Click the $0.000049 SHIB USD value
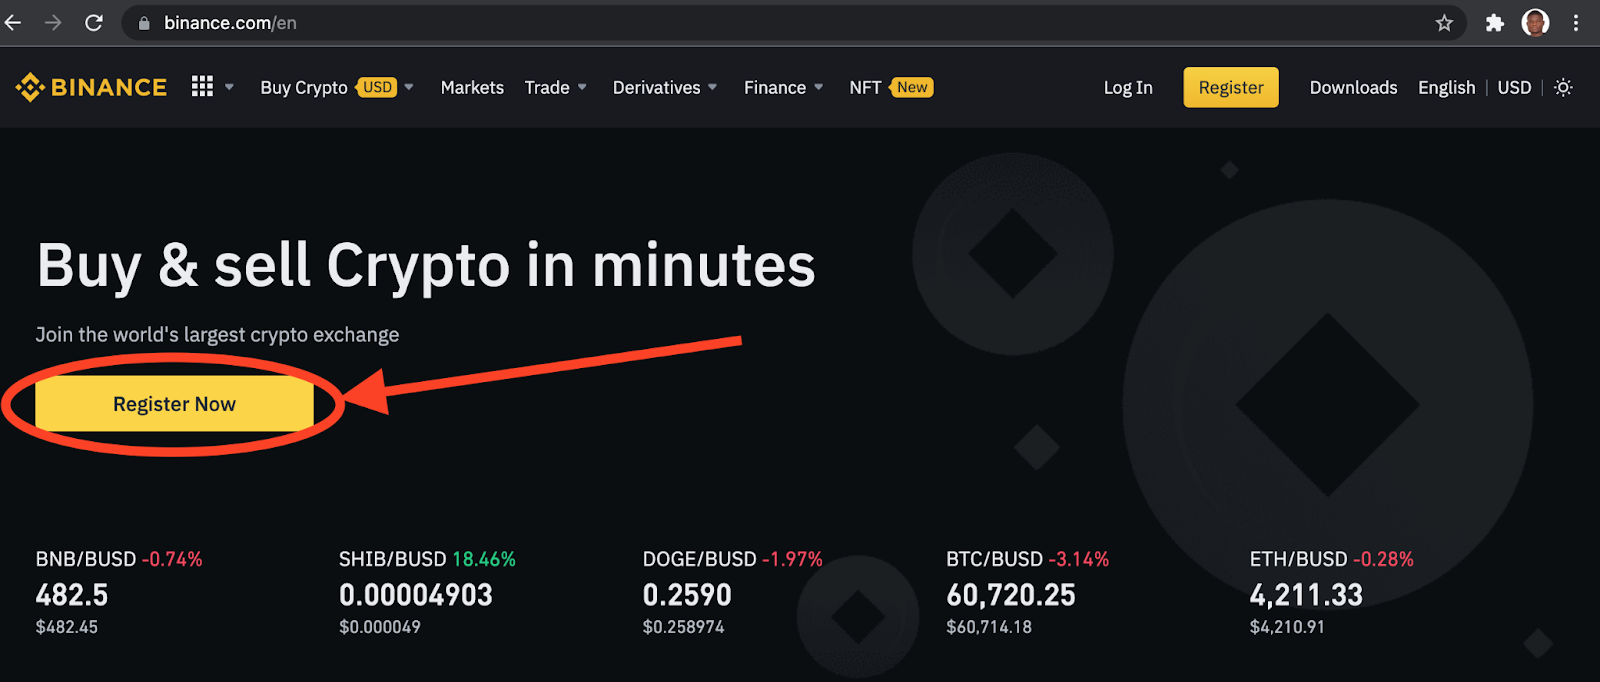 point(380,627)
